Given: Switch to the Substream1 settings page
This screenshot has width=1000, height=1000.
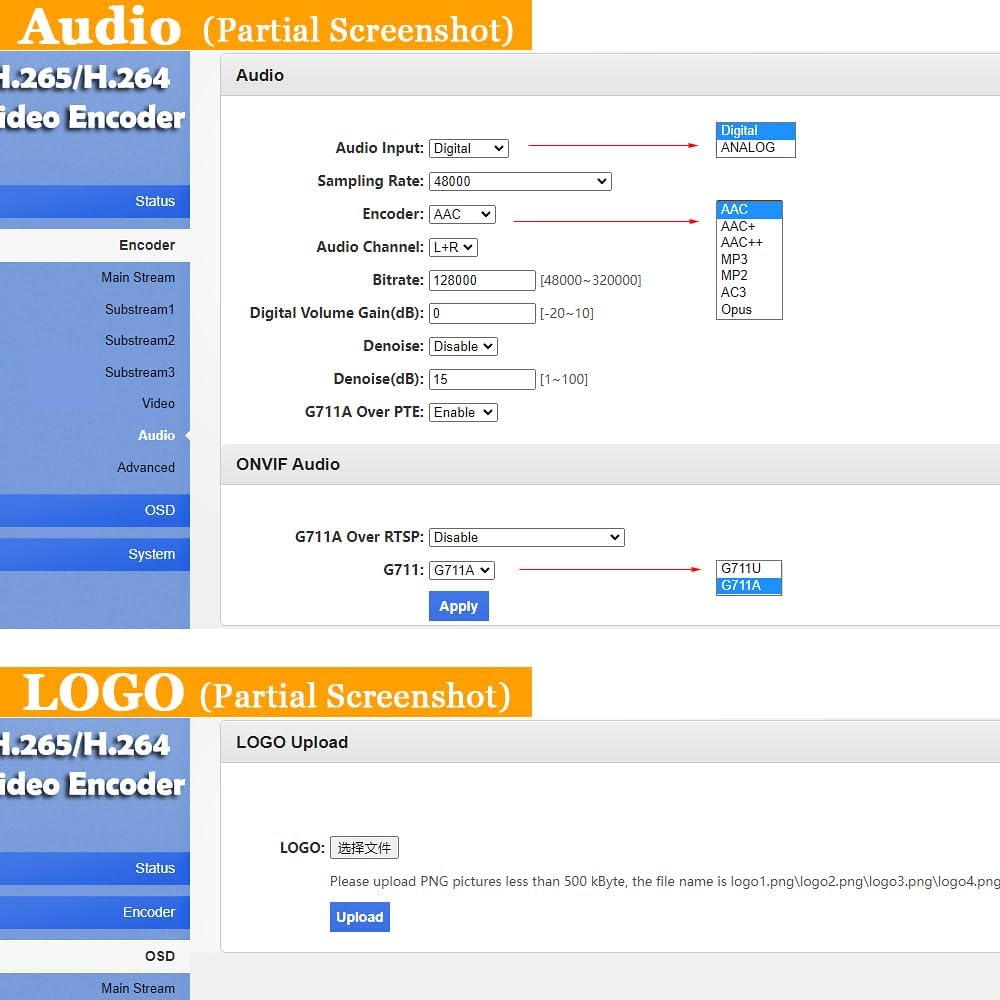Looking at the screenshot, I should 140,309.
